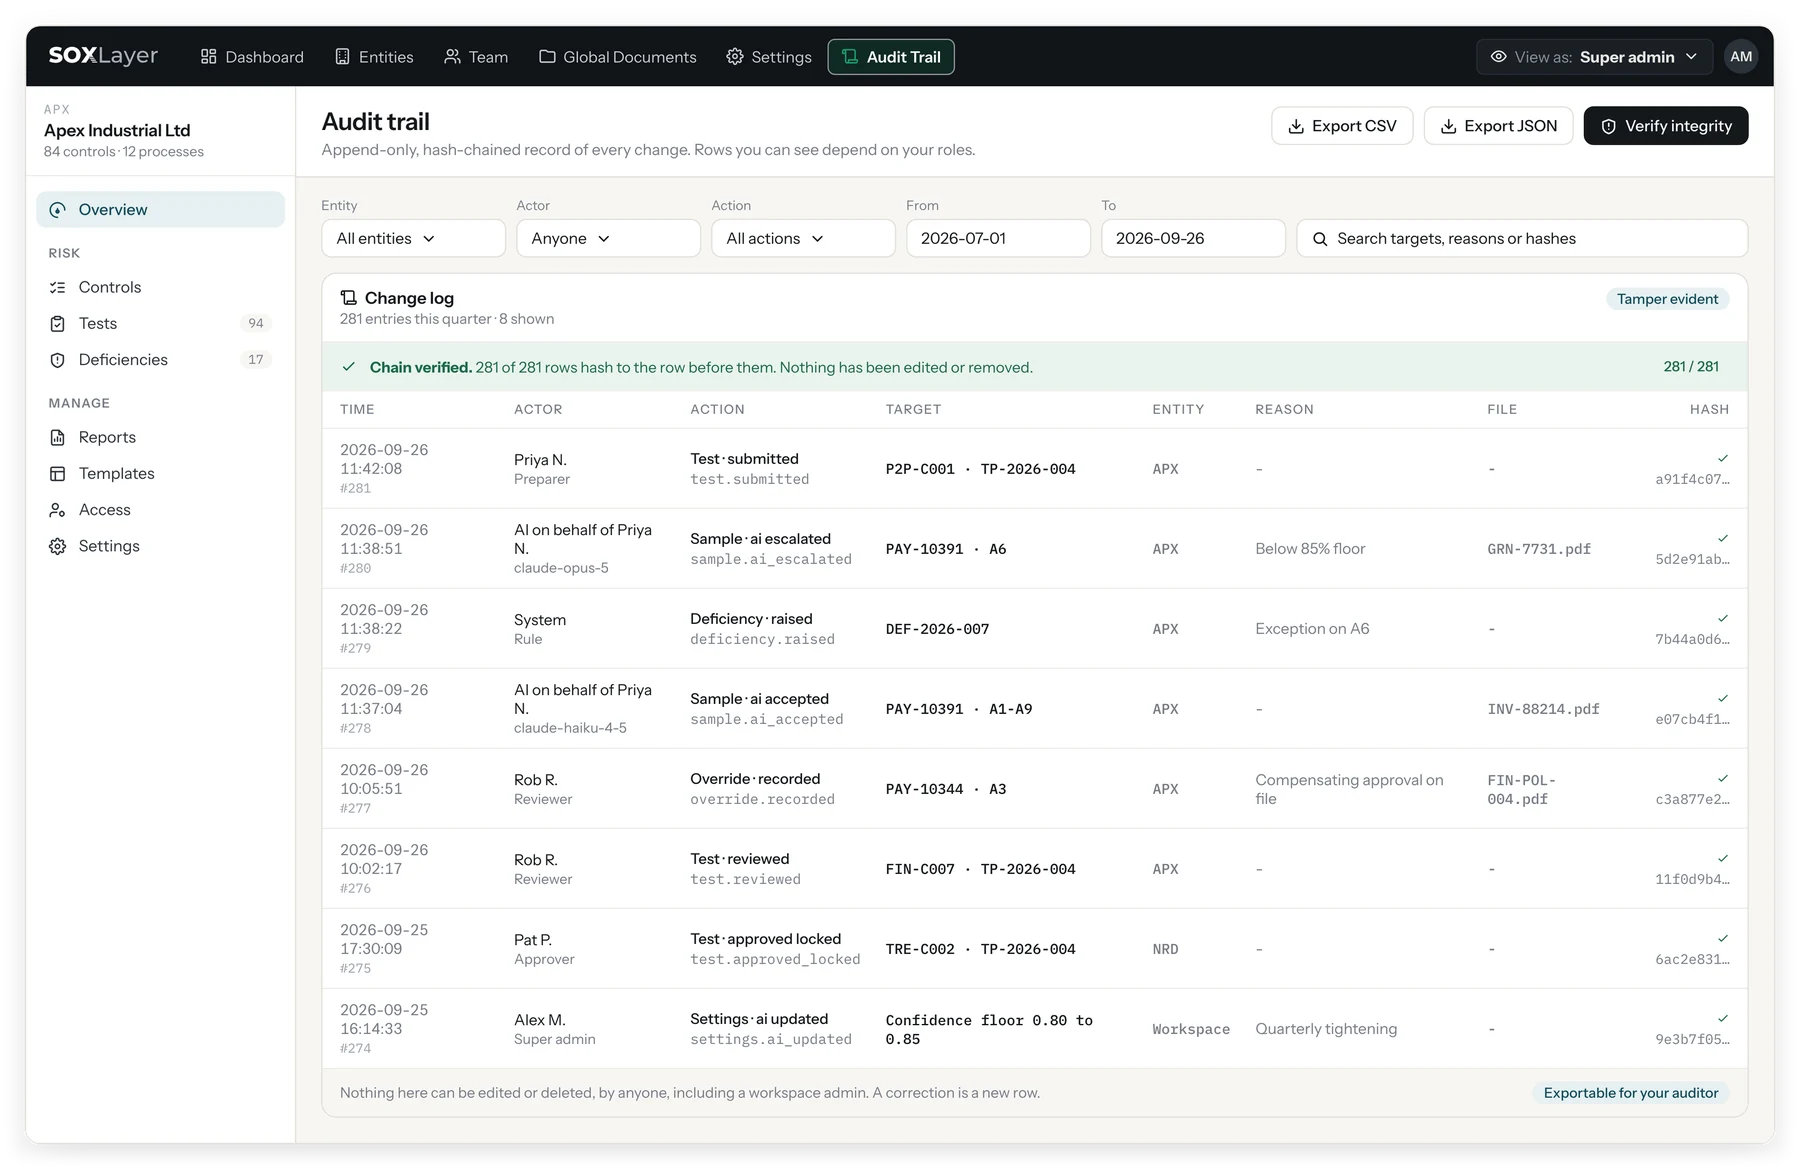1800x1169 pixels.
Task: Open Access in the sidebar
Action: (x=161, y=510)
